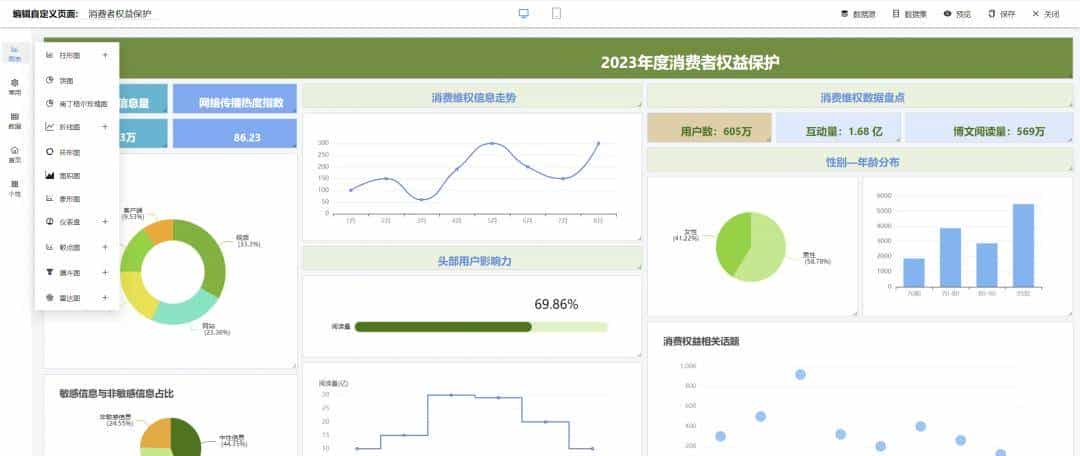Viewport: 1080px width, 456px height.
Task: Choose 柱形图 column chart from menu
Action: tap(70, 55)
